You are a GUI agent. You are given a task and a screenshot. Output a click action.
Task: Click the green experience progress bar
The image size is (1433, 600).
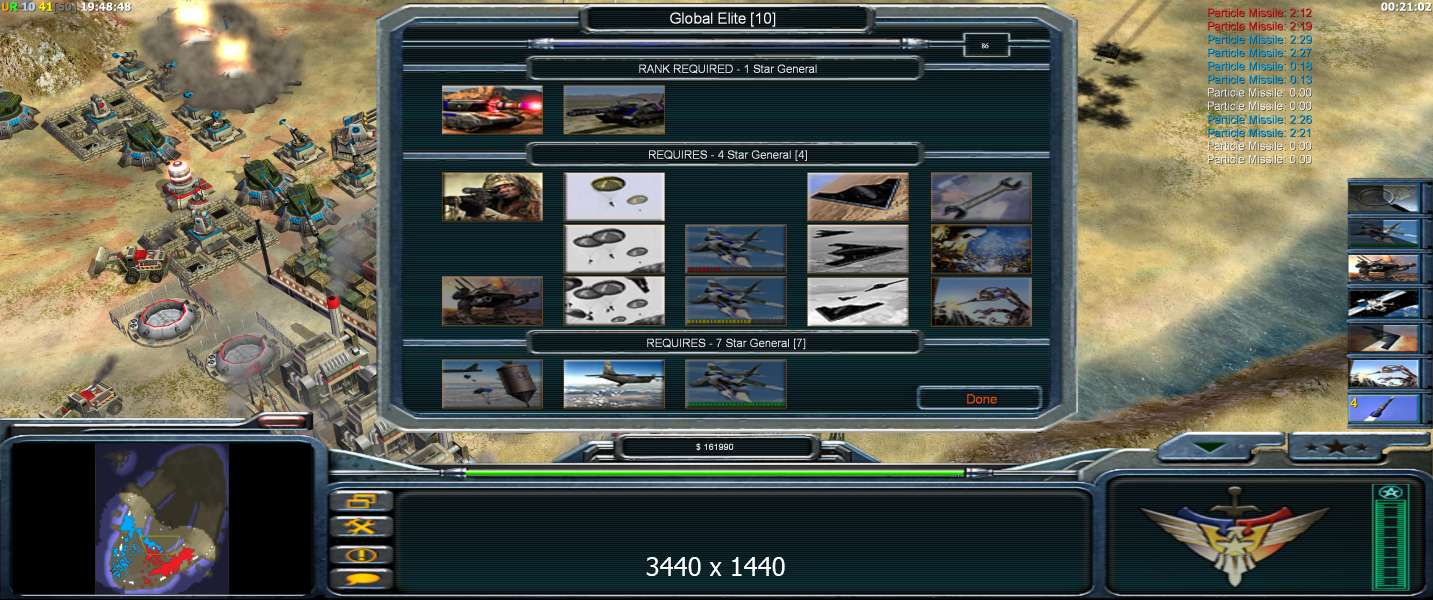(715, 473)
